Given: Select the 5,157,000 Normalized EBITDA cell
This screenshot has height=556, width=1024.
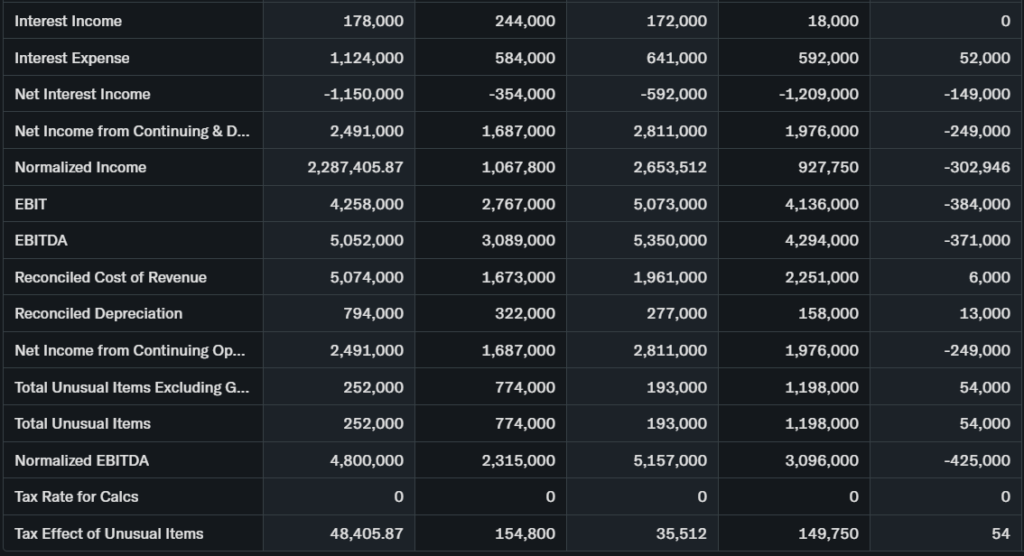Looking at the screenshot, I should tap(669, 460).
